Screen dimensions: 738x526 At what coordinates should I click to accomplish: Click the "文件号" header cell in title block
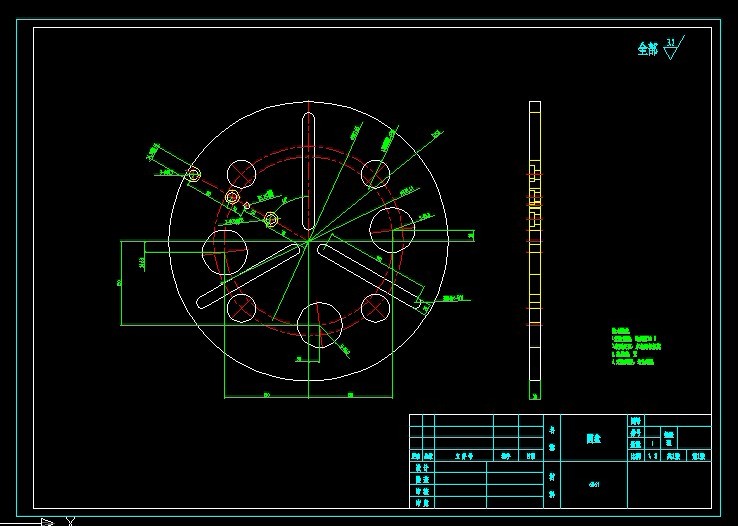pos(464,456)
